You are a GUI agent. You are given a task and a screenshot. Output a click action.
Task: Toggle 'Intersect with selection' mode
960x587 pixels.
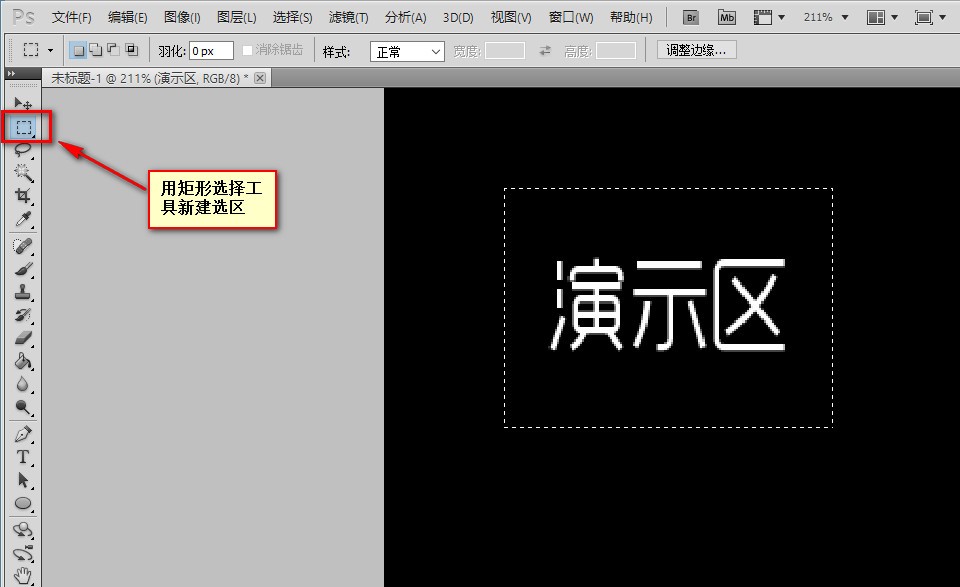131,50
